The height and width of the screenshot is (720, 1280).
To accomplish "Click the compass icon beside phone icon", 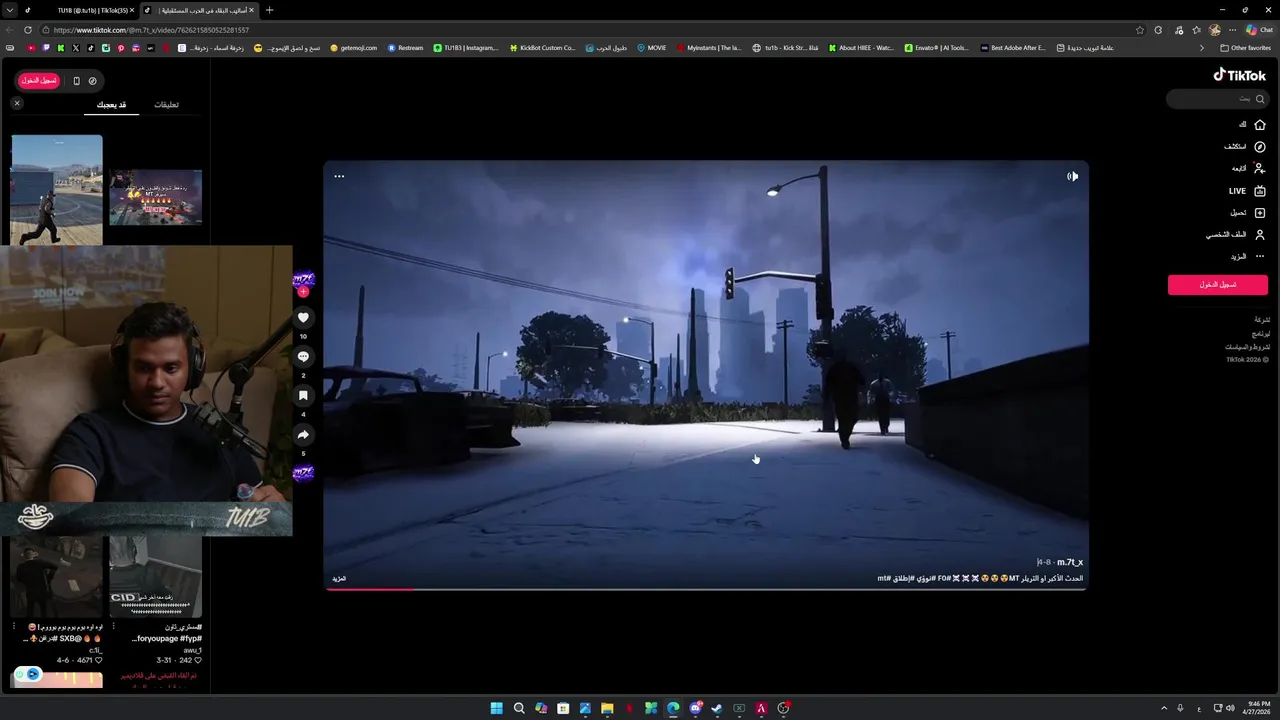I will 93,81.
